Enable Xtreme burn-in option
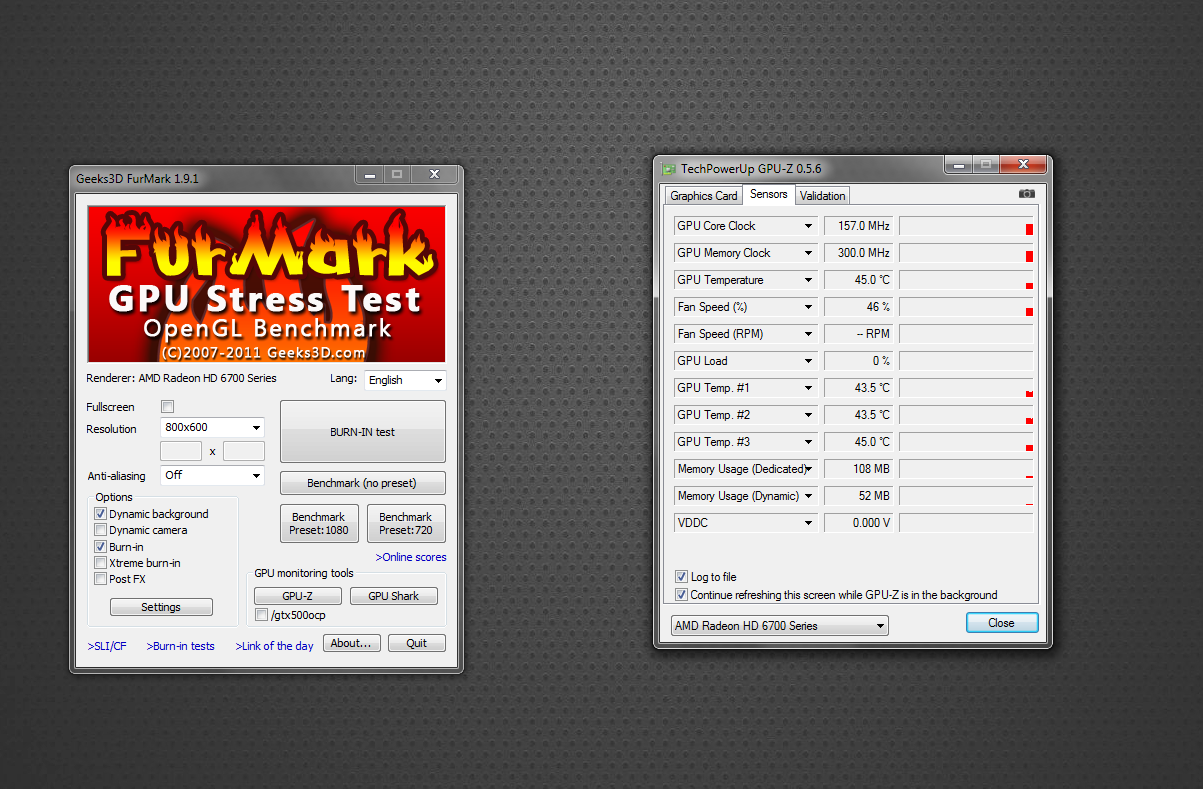This screenshot has width=1203, height=789. [100, 563]
